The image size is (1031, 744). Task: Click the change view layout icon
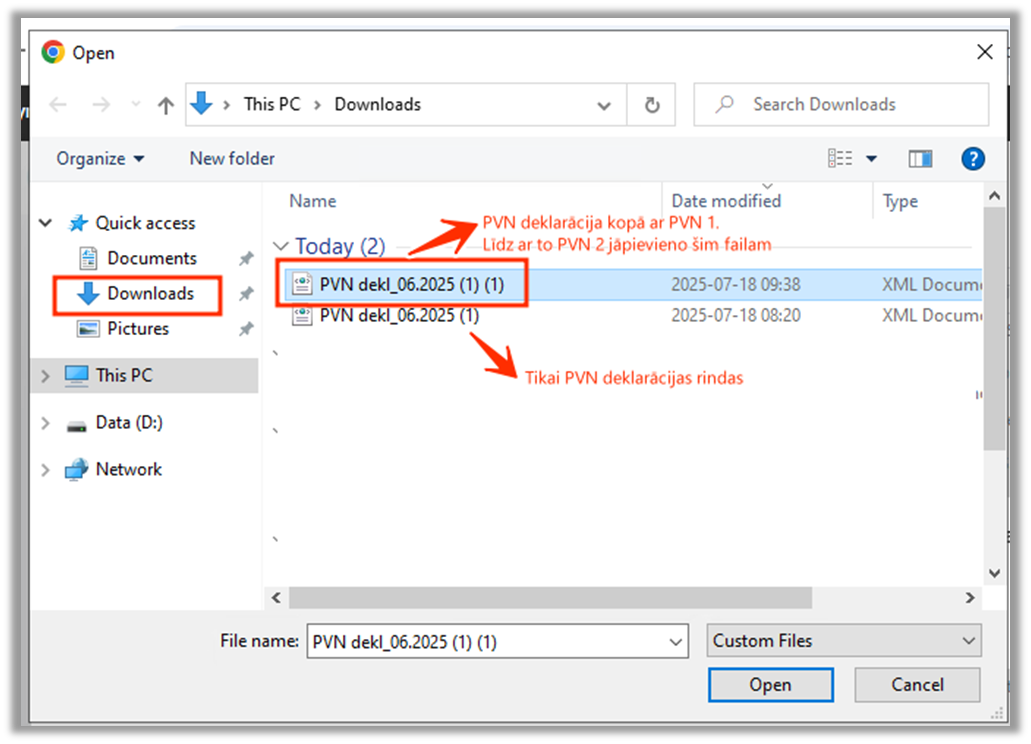click(840, 159)
